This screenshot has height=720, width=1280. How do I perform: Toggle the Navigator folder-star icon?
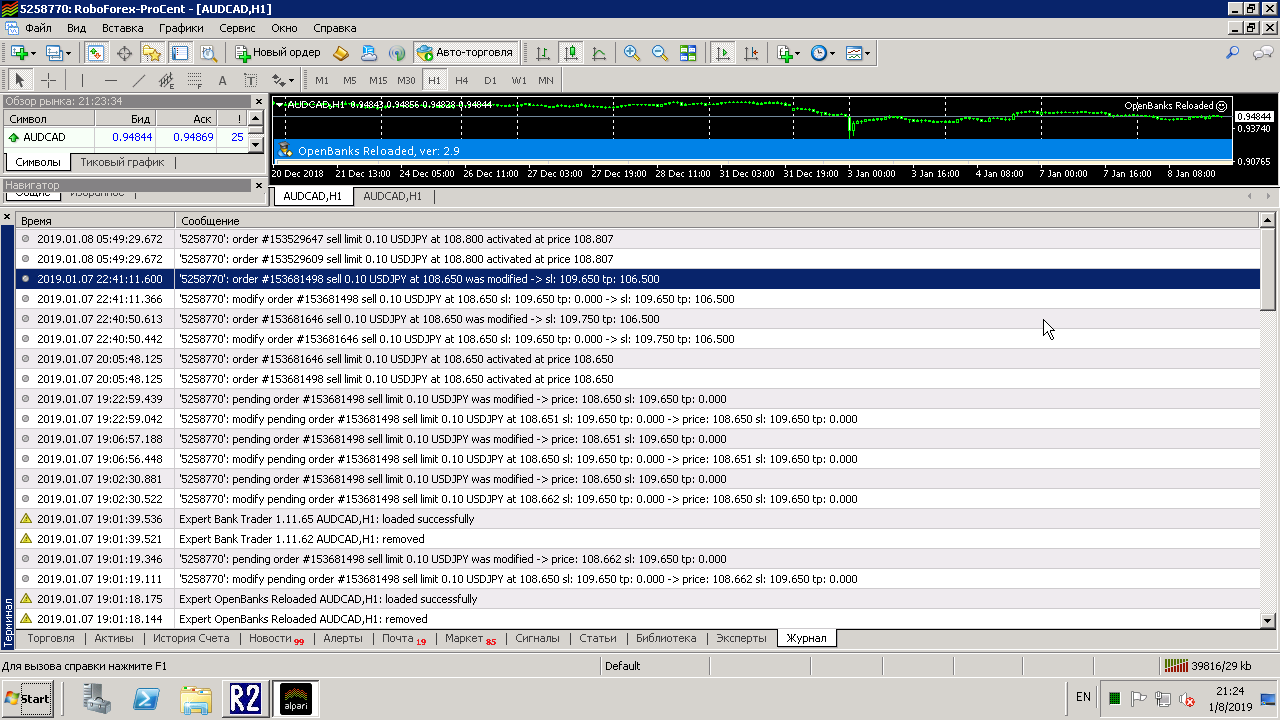152,53
